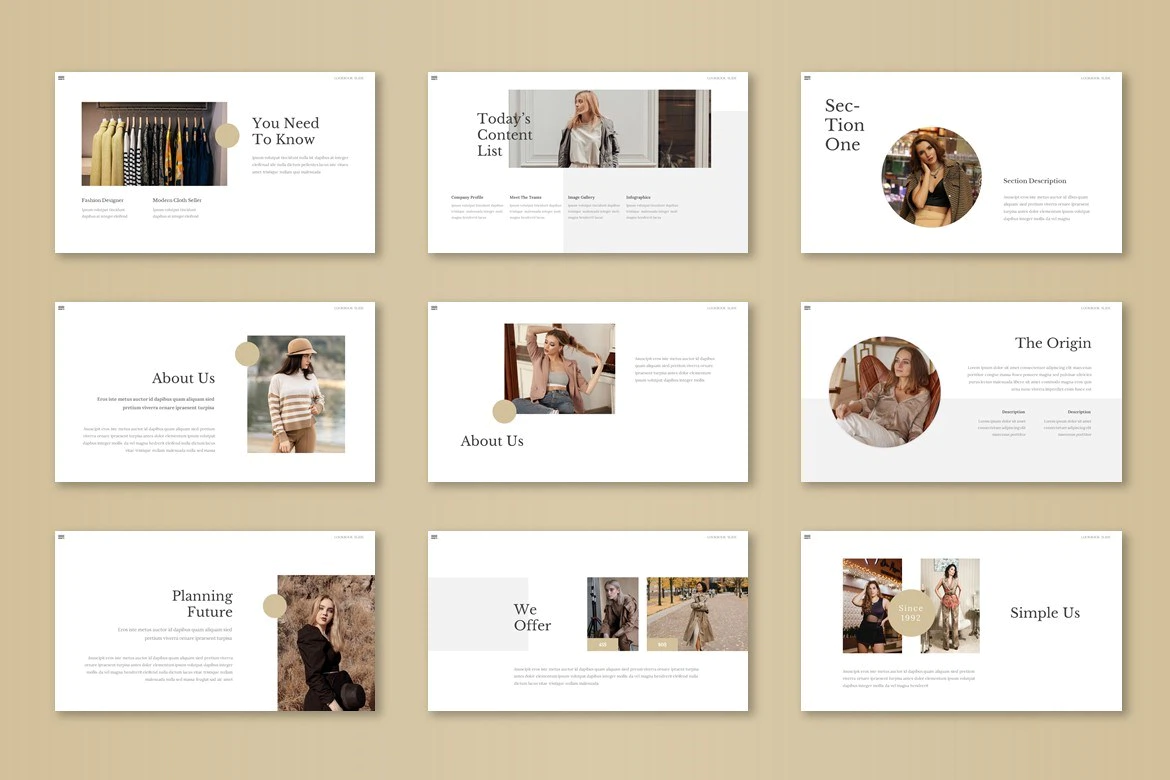Click beige circle beside You Need To Know
1170x780 pixels.
click(227, 136)
